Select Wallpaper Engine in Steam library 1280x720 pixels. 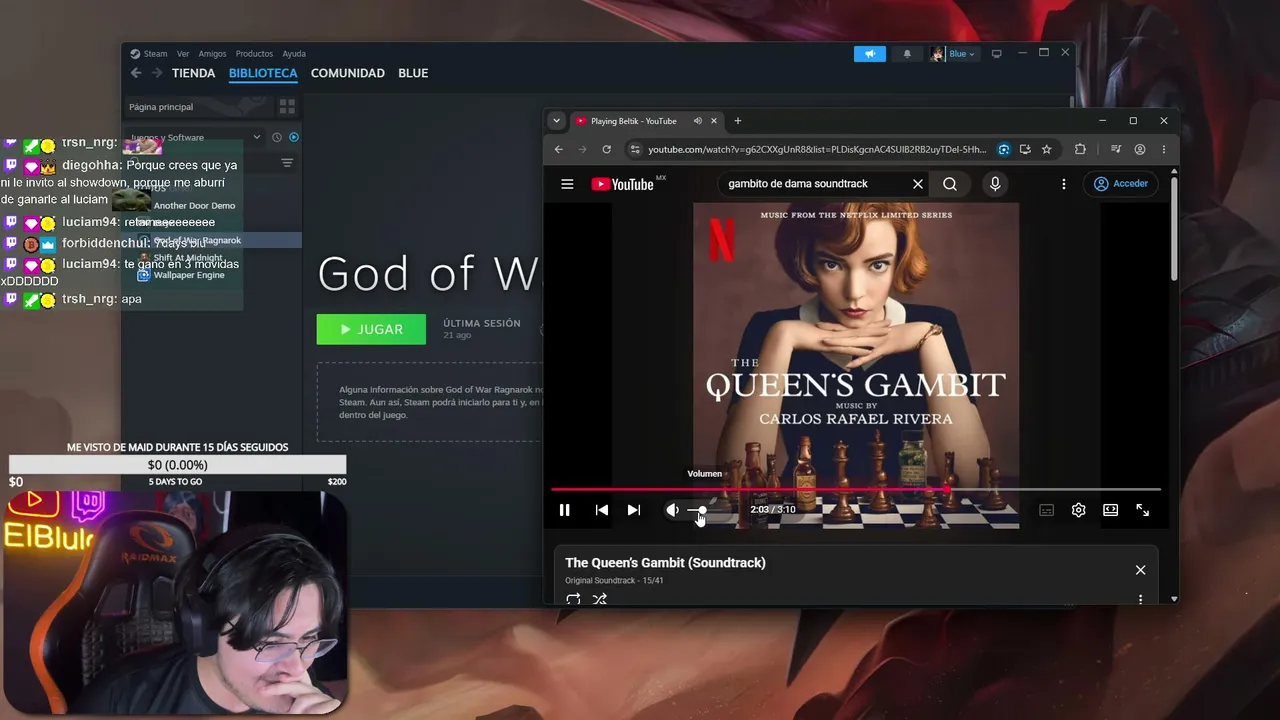[189, 275]
